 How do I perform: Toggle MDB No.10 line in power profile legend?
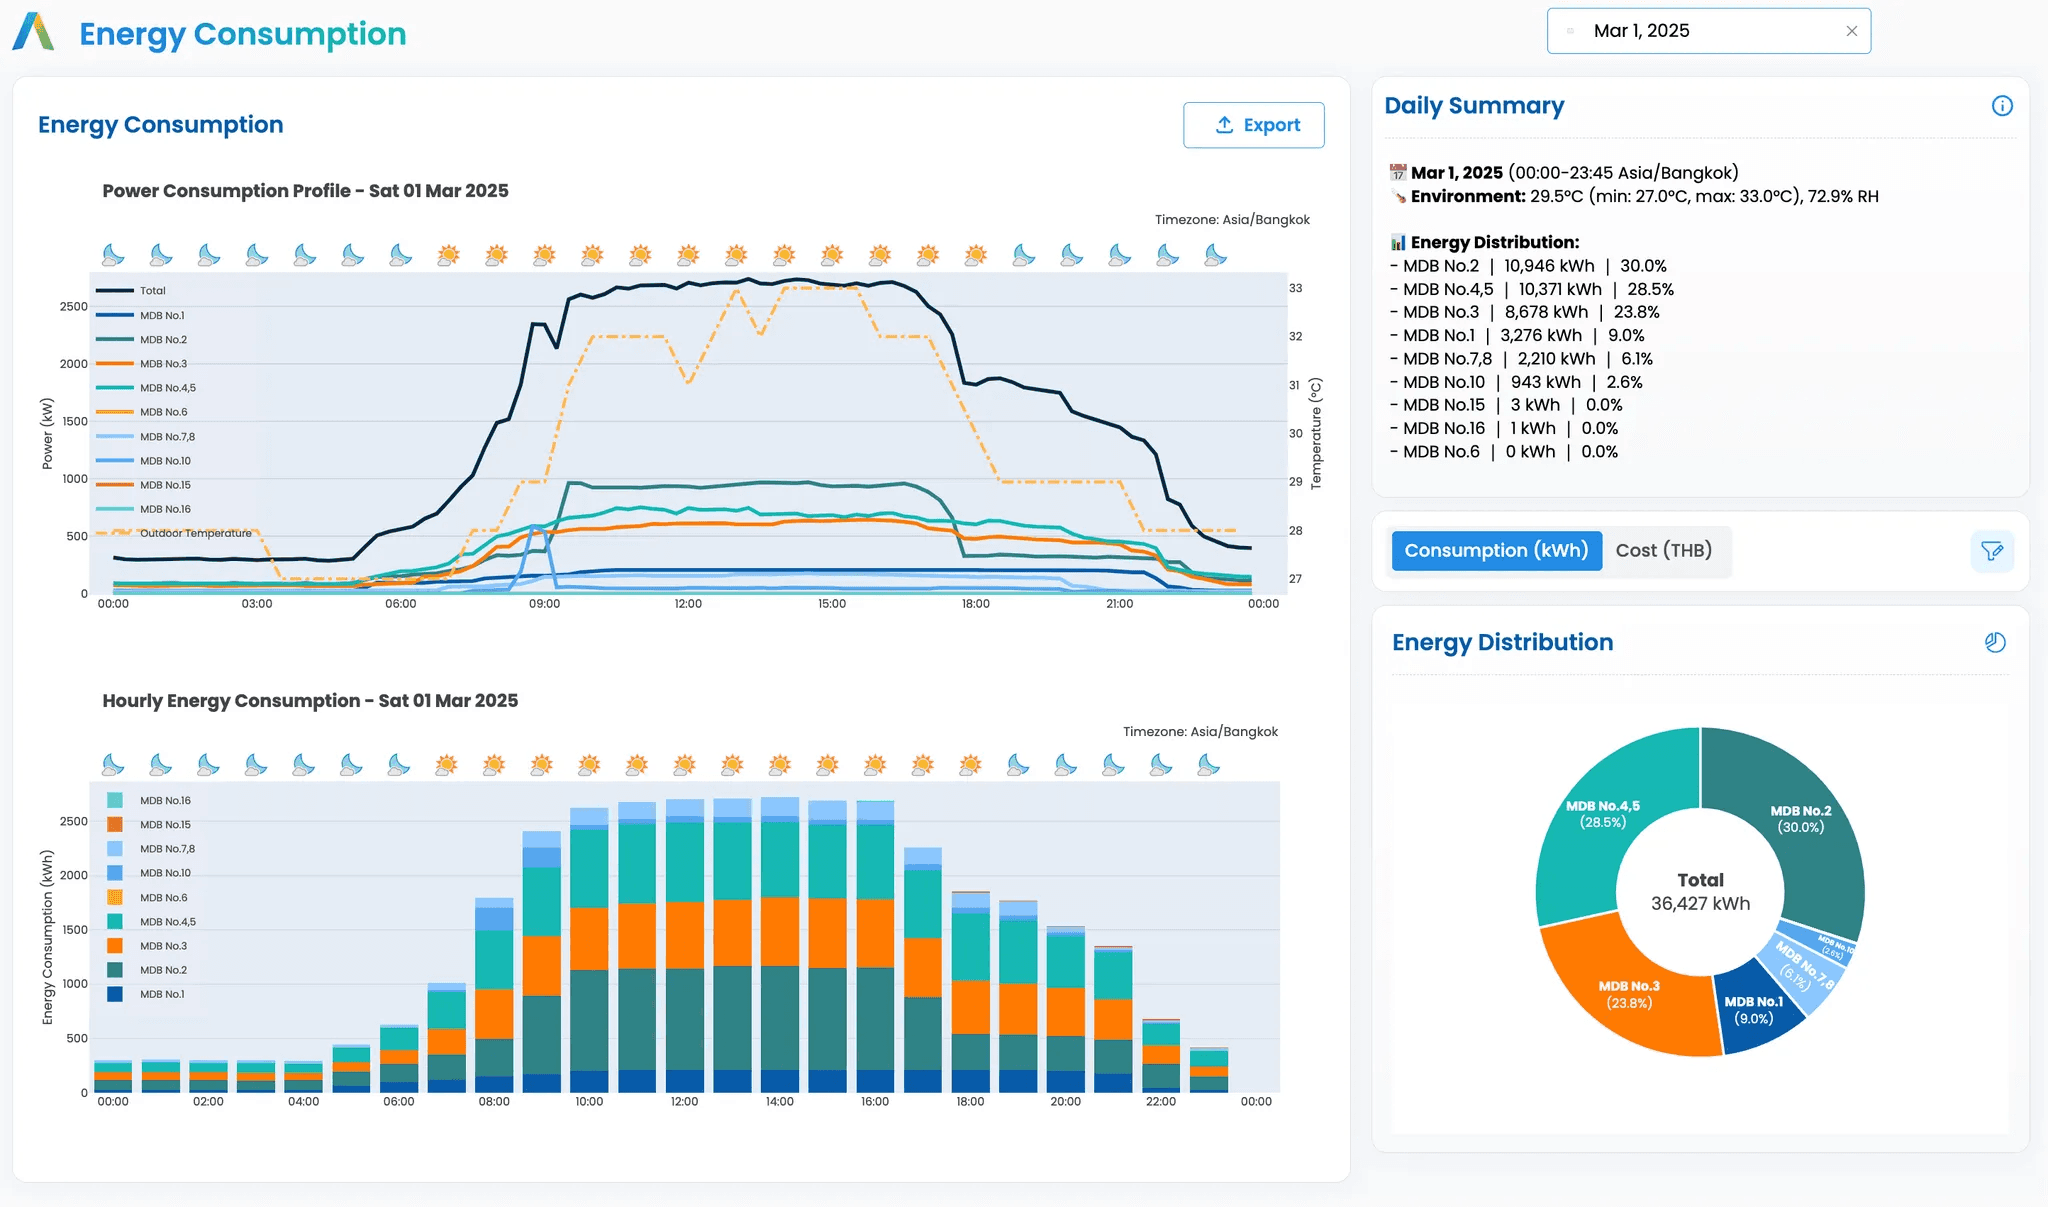(143, 461)
